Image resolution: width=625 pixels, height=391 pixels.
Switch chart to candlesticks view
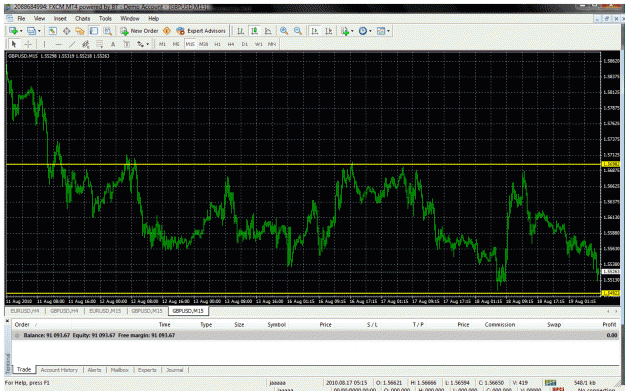[254, 31]
